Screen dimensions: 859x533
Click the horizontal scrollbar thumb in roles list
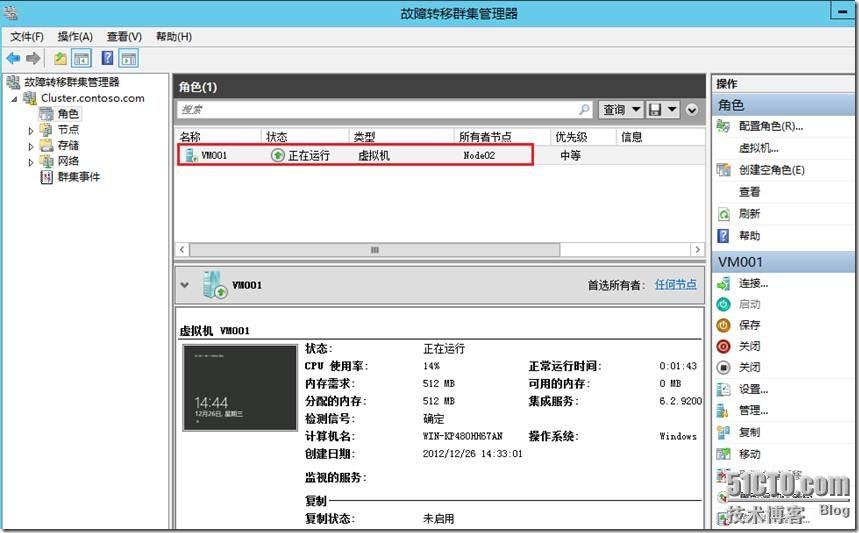375,250
